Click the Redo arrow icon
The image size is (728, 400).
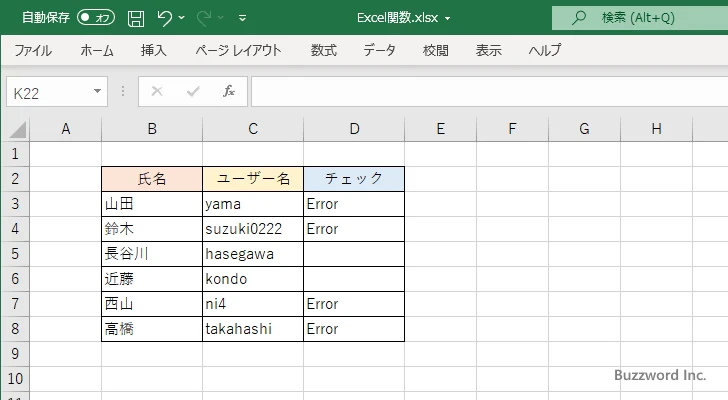coord(203,18)
